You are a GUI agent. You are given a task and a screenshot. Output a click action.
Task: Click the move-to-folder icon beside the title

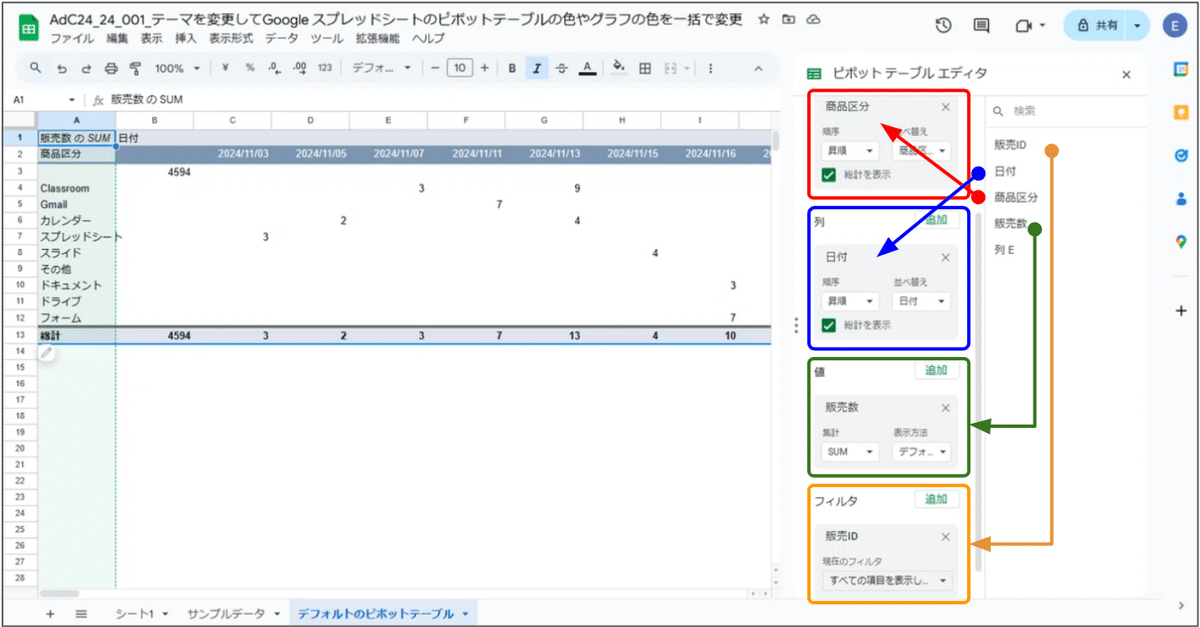[789, 19]
